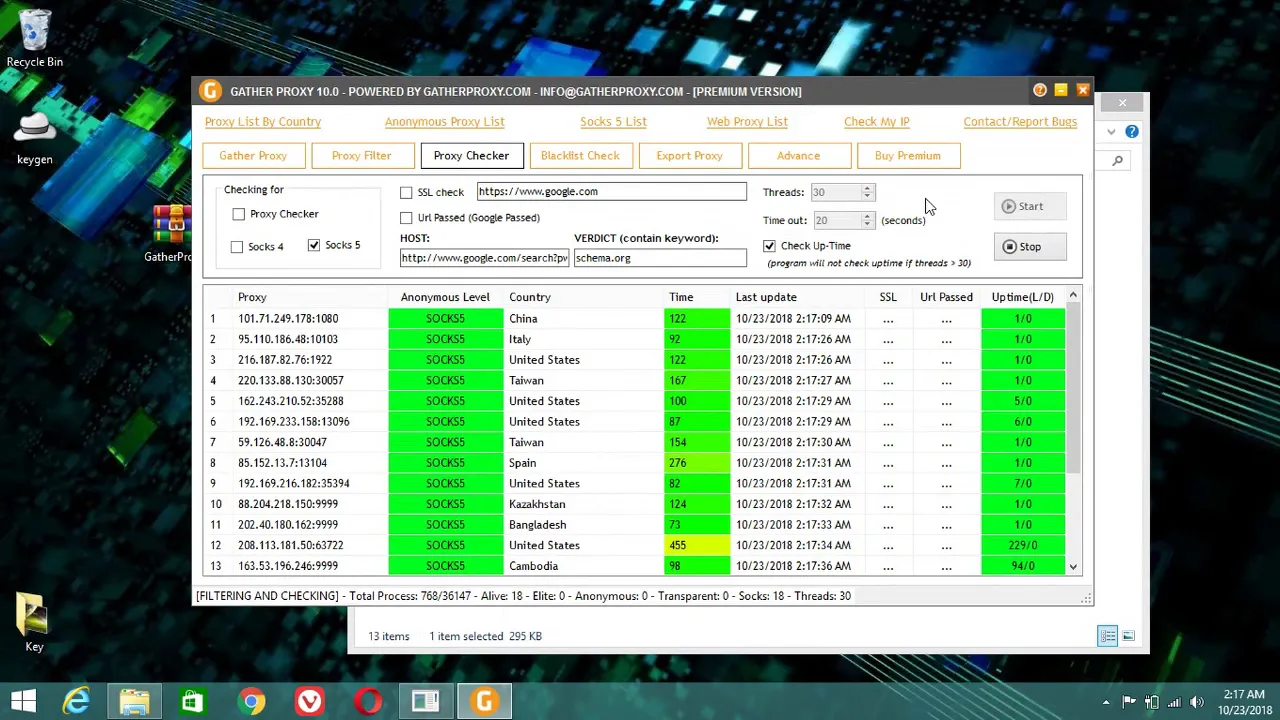This screenshot has height=720, width=1280.
Task: Open Gather Proxy help icon in title bar
Action: pos(1040,91)
